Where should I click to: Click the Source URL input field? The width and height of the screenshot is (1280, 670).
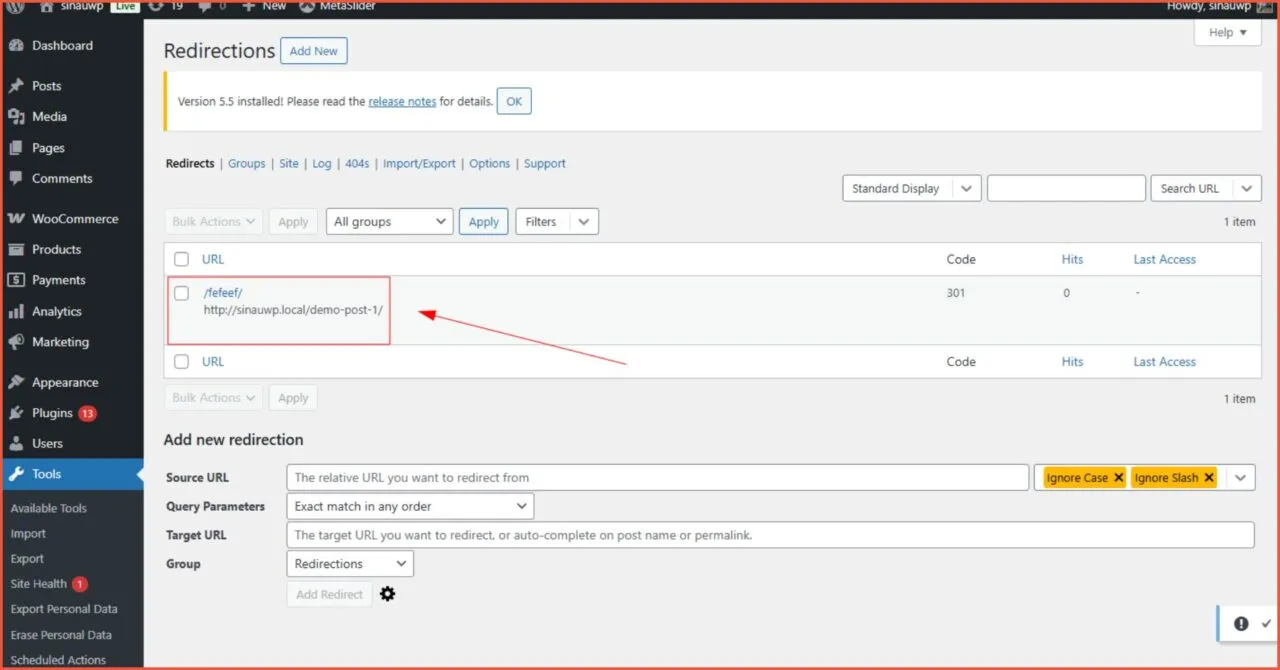point(657,478)
